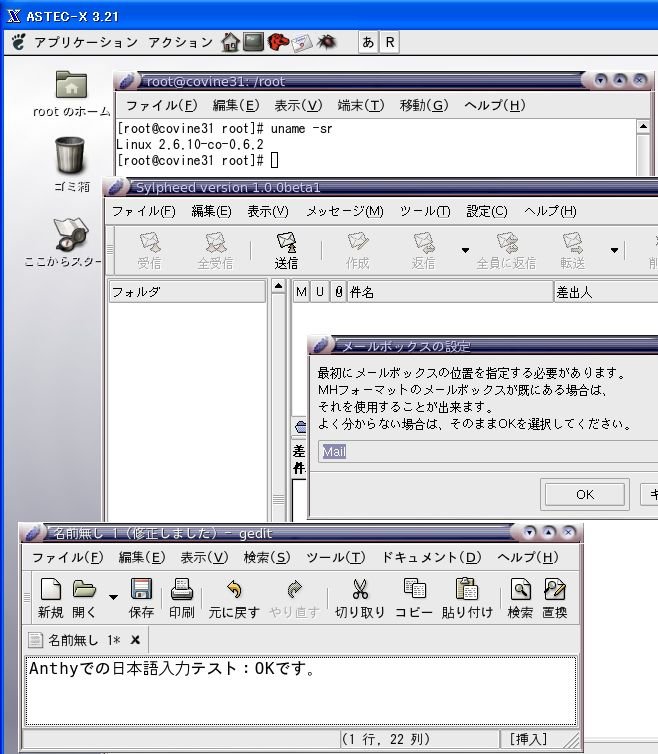Click Sylpheed 全受信 receive all icon
The width and height of the screenshot is (658, 754).
click(x=215, y=251)
